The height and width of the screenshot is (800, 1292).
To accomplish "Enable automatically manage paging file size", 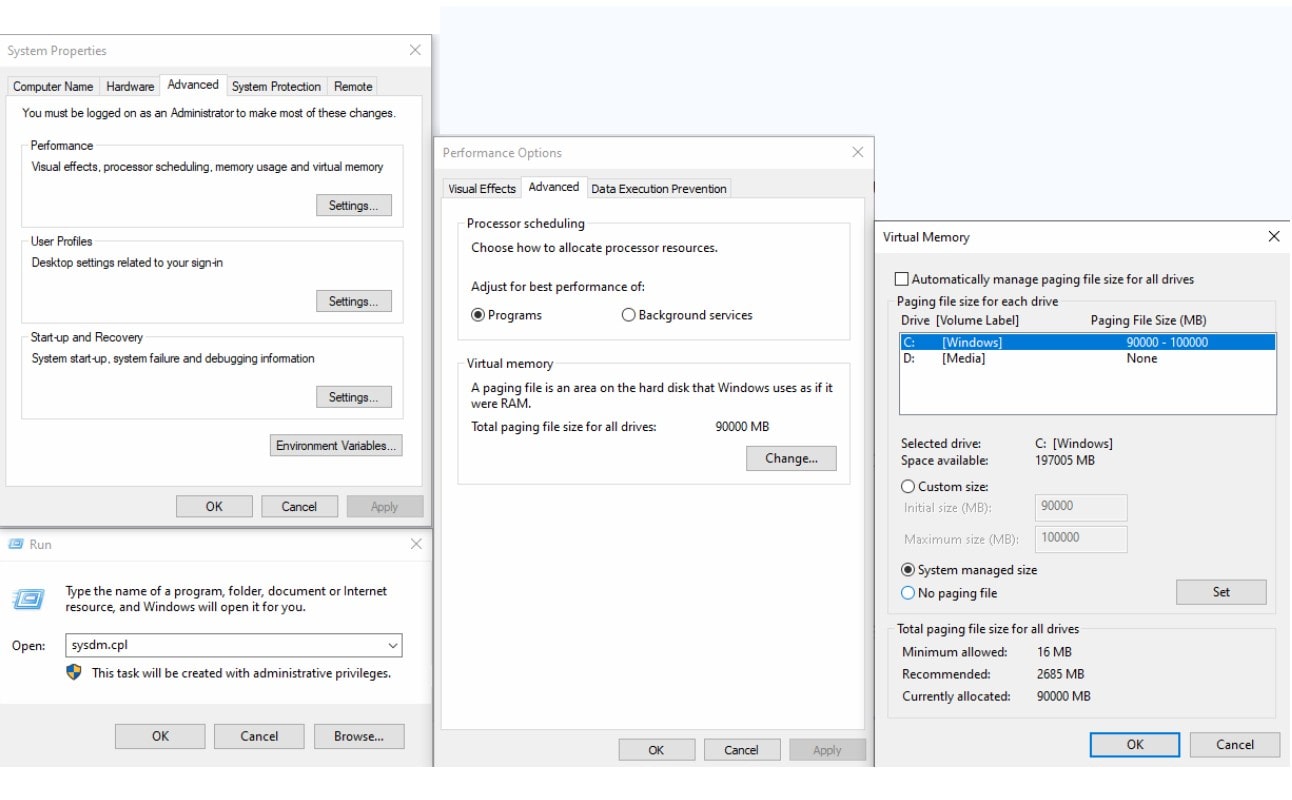I will (901, 279).
